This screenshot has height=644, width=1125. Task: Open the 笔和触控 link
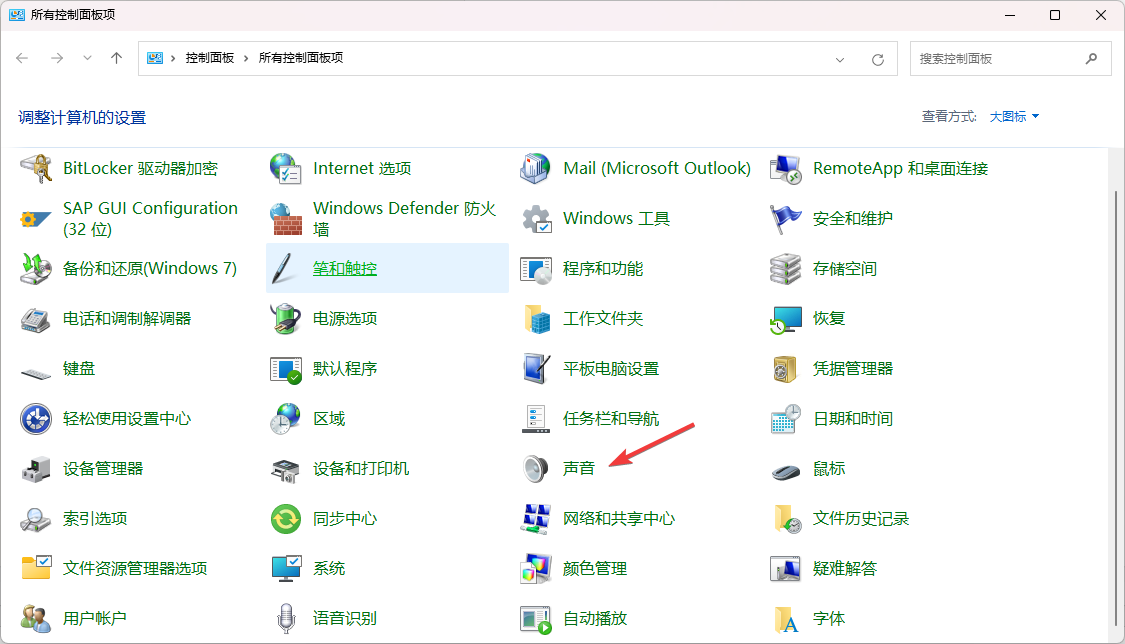tap(345, 269)
